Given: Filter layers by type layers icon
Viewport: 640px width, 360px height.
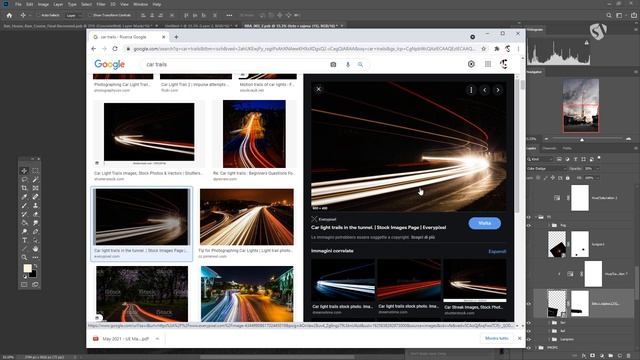Looking at the screenshot, I should pyautogui.click(x=576, y=159).
